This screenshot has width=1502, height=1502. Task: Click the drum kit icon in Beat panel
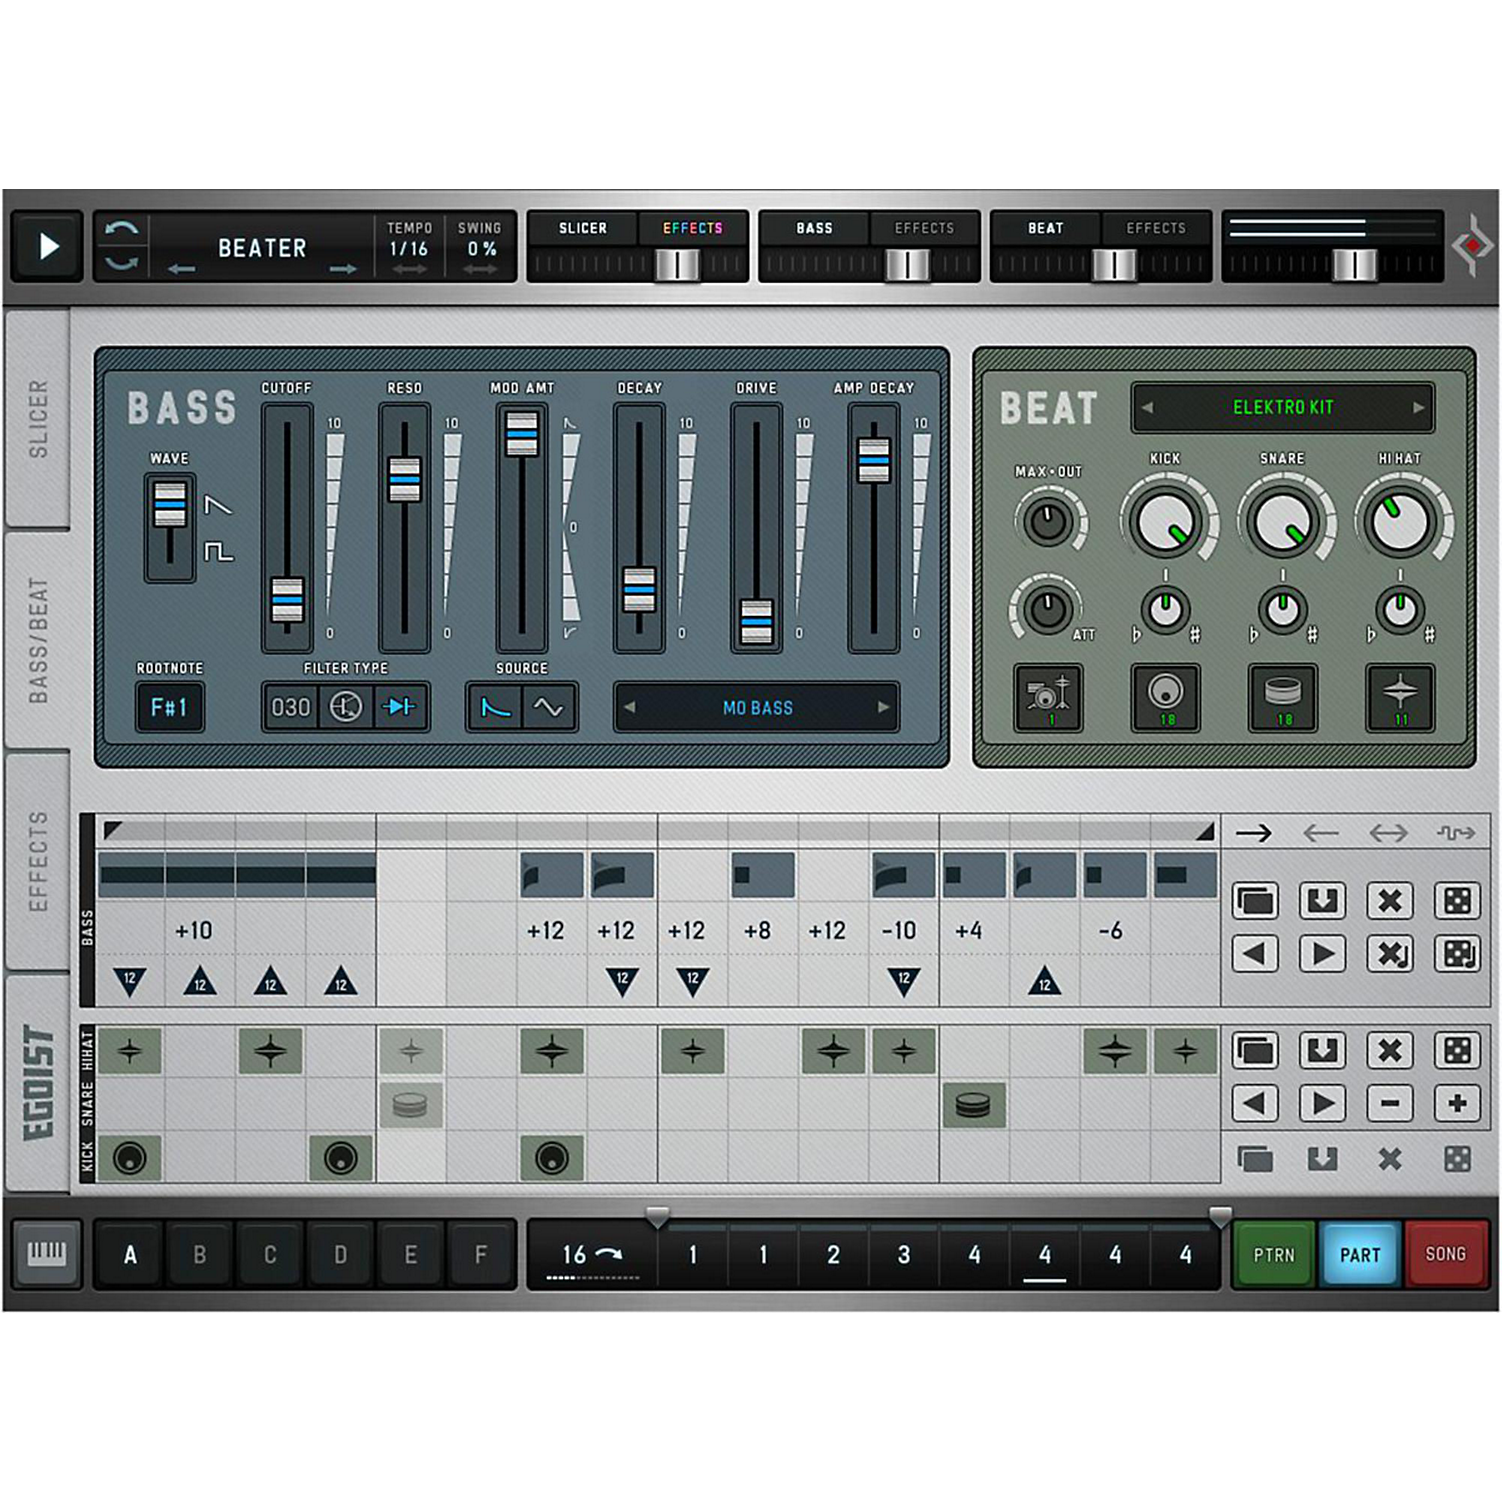point(1047,697)
